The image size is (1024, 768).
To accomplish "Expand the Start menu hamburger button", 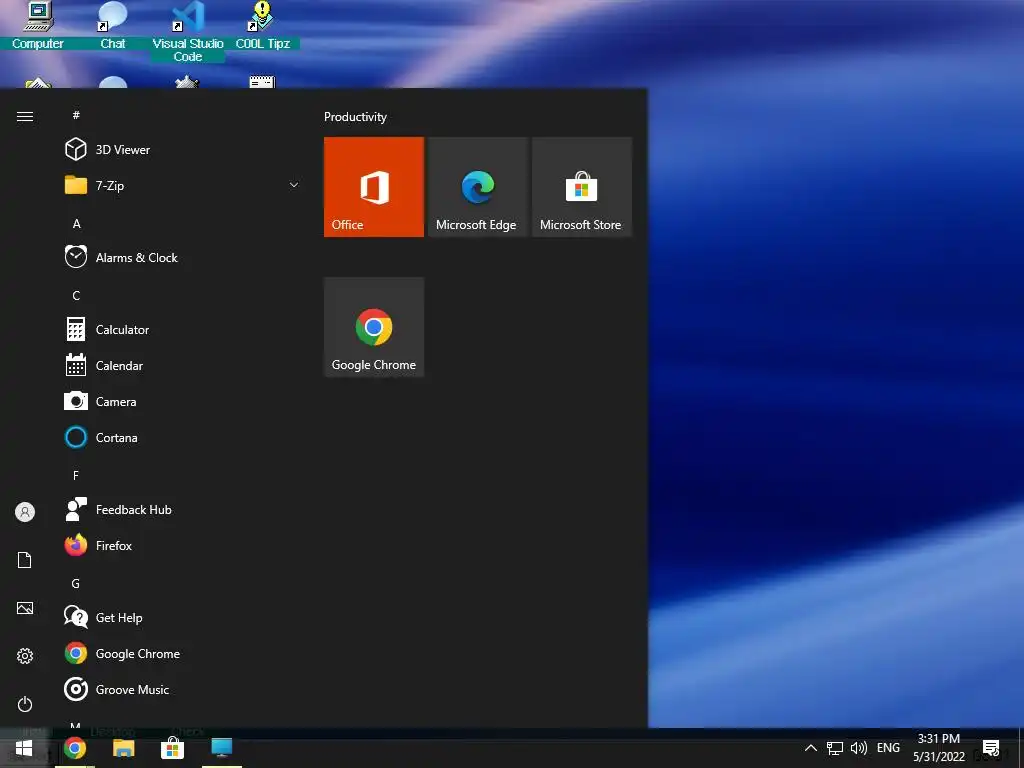I will (25, 116).
